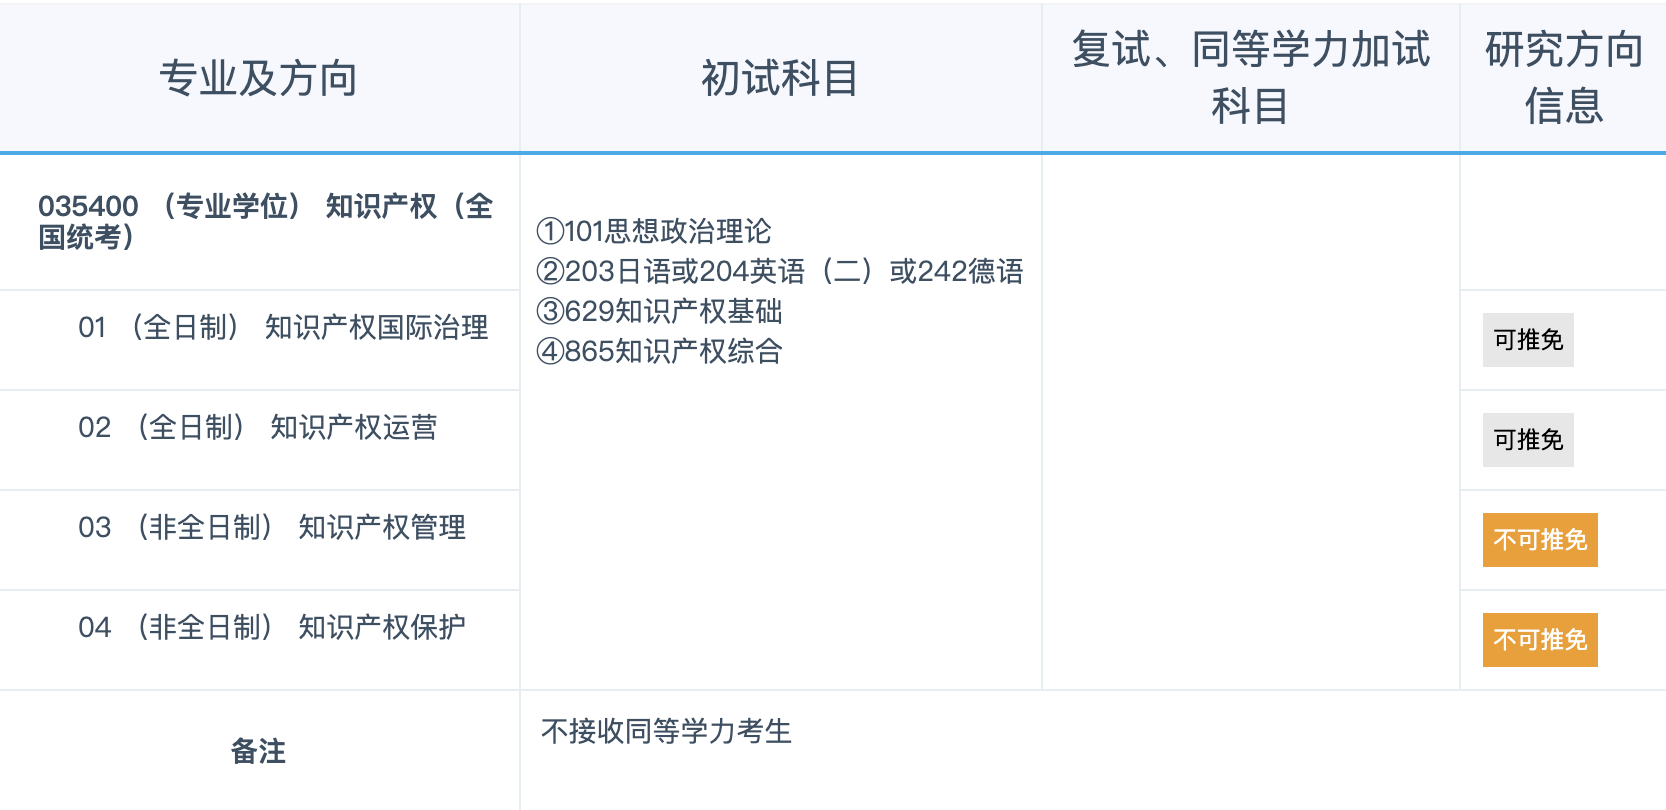Click the 研究方向信息 column header

(1563, 78)
